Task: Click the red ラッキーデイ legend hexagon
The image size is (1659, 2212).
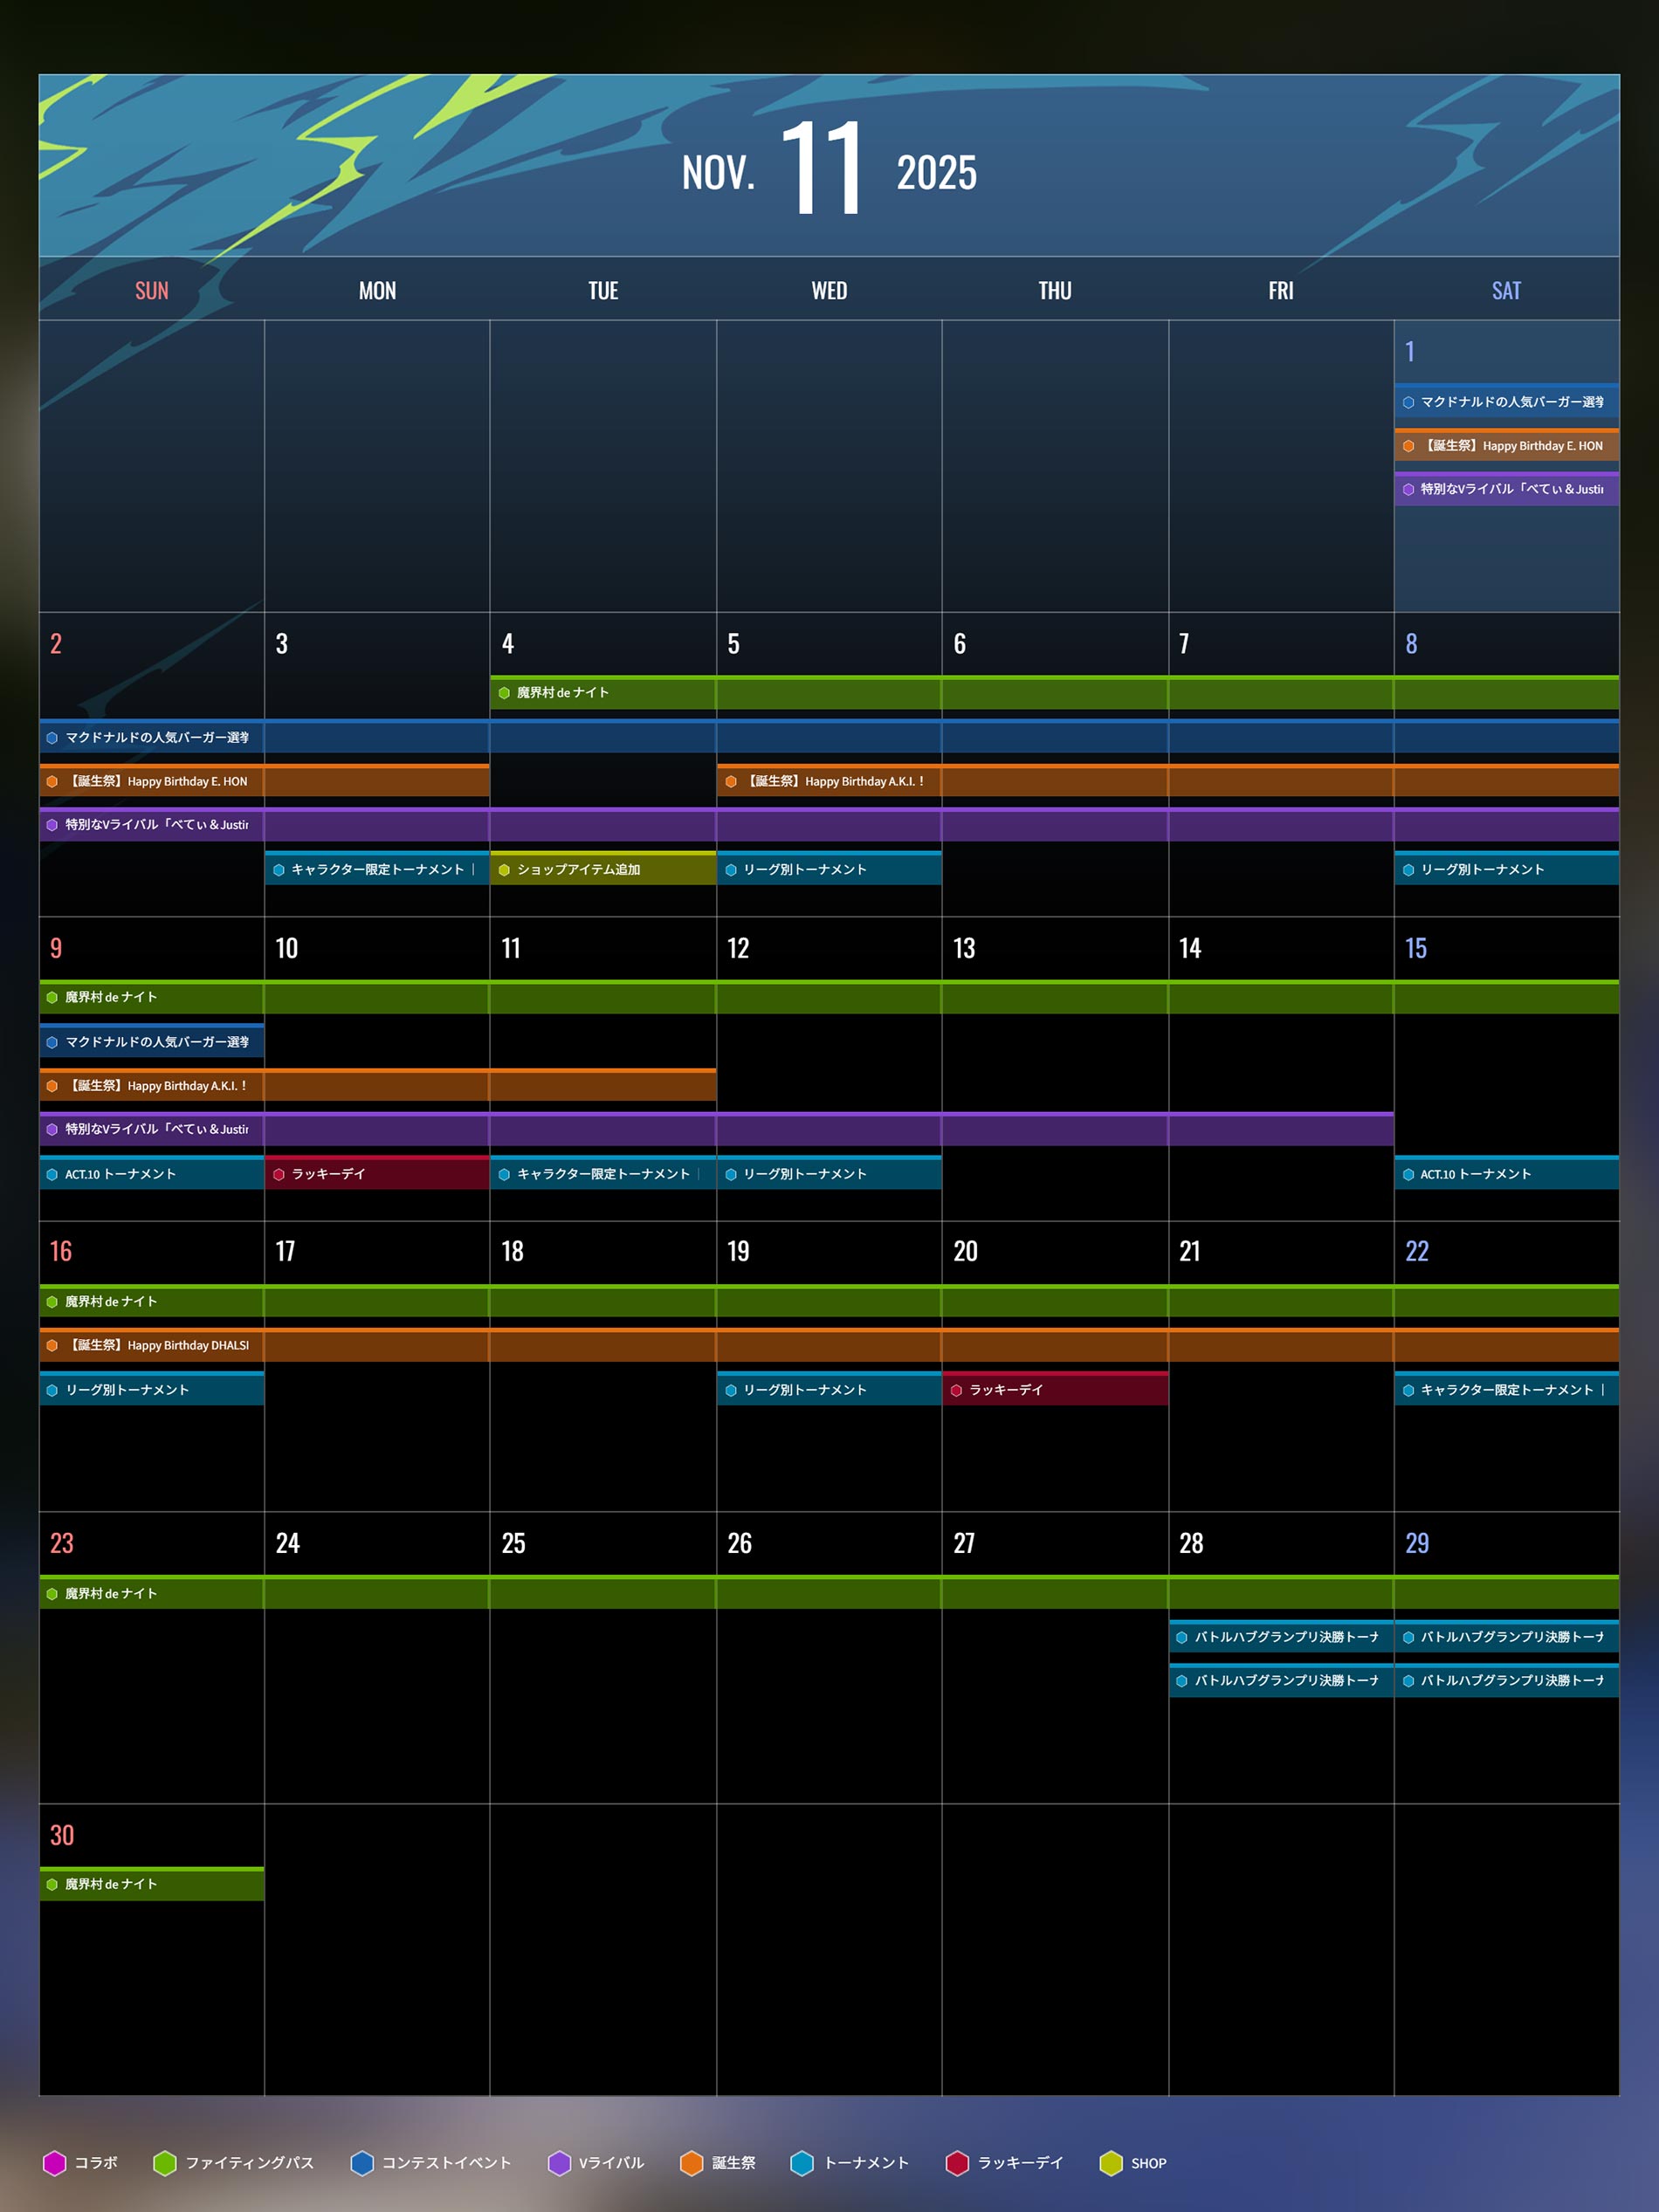Action: [x=957, y=2162]
